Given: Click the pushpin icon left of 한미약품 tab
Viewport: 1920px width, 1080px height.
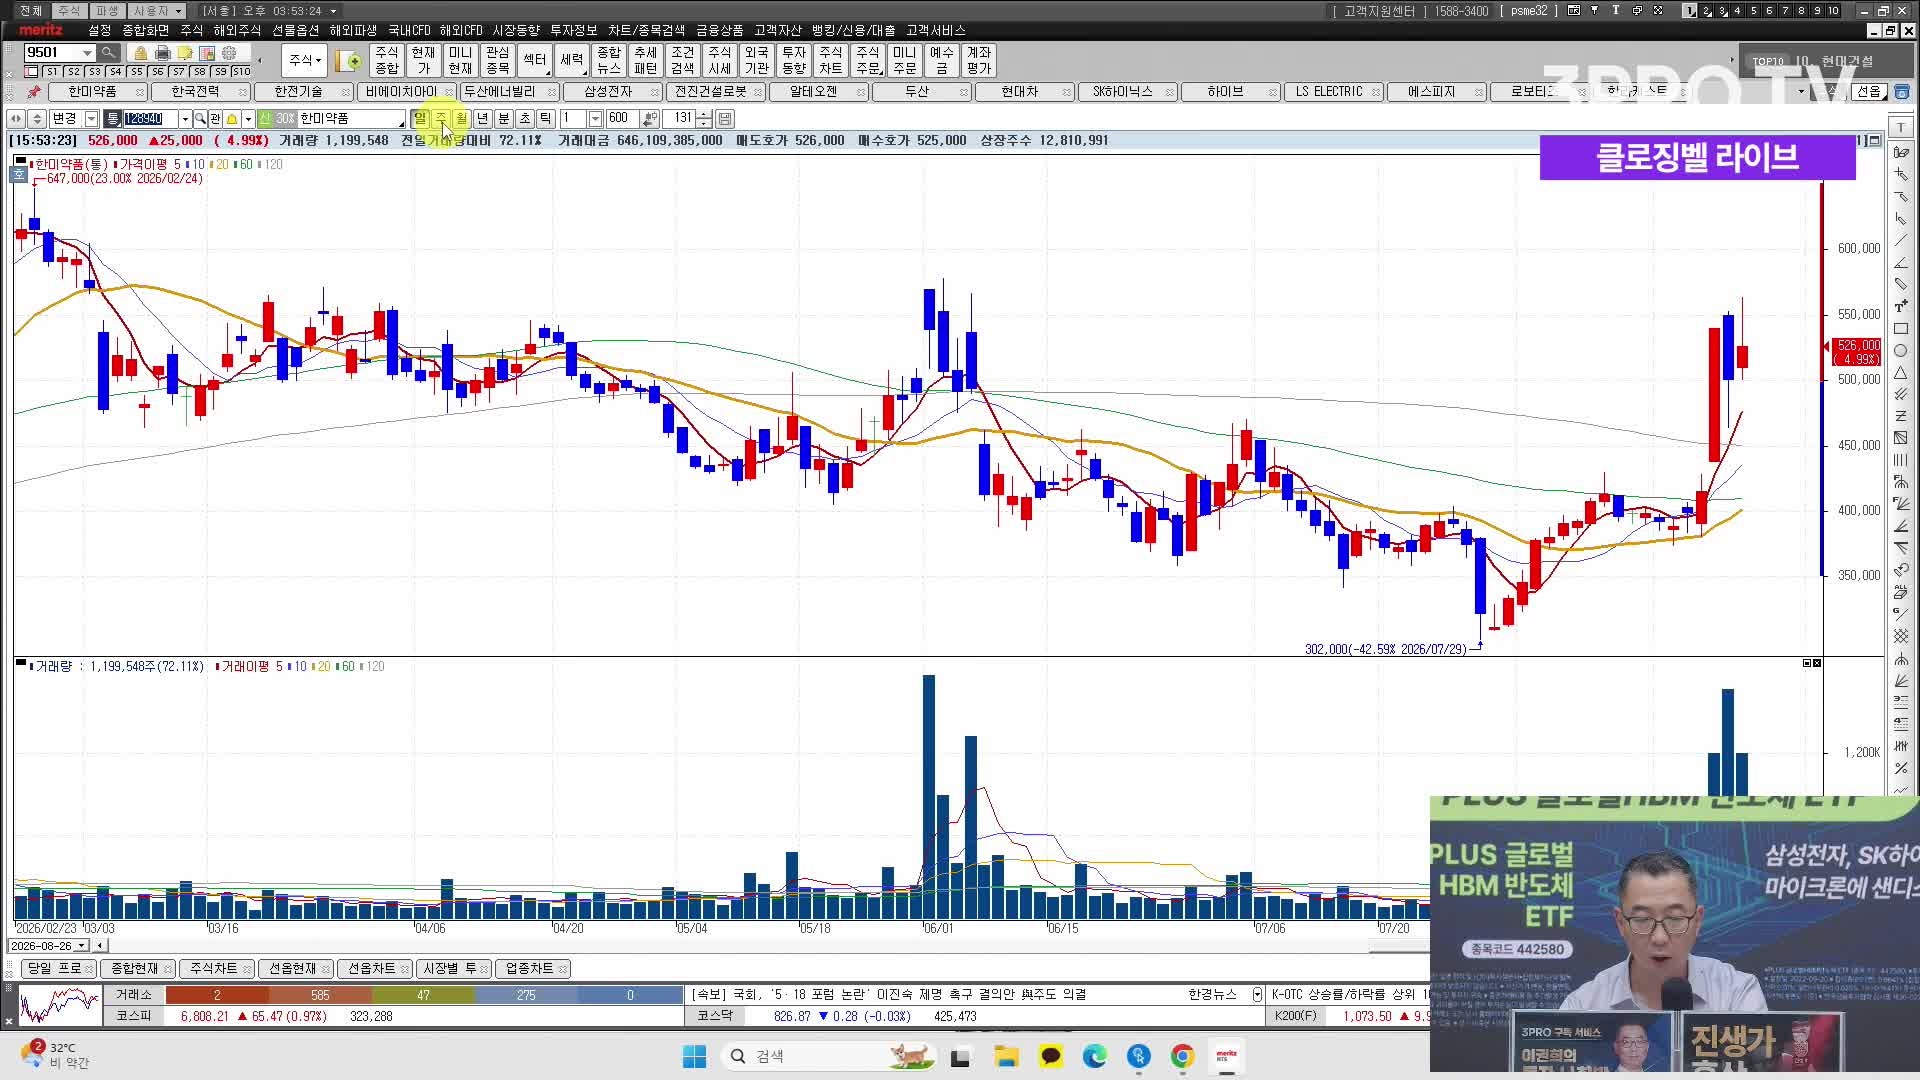Looking at the screenshot, I should 34,92.
